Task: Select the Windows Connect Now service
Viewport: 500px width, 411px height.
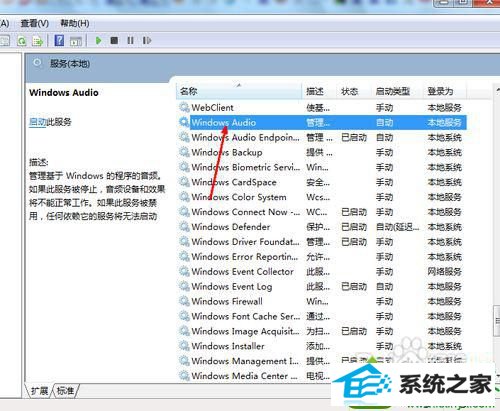Action: click(x=321, y=212)
